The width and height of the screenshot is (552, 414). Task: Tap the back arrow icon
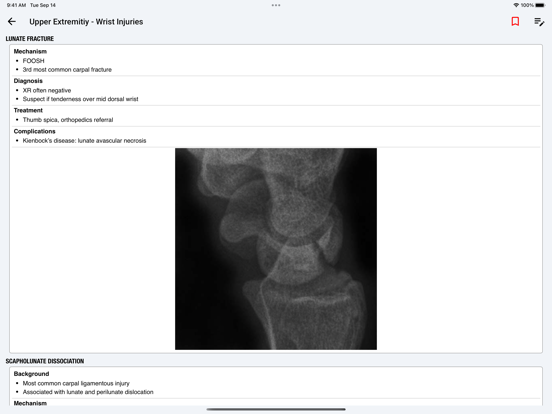pyautogui.click(x=12, y=21)
